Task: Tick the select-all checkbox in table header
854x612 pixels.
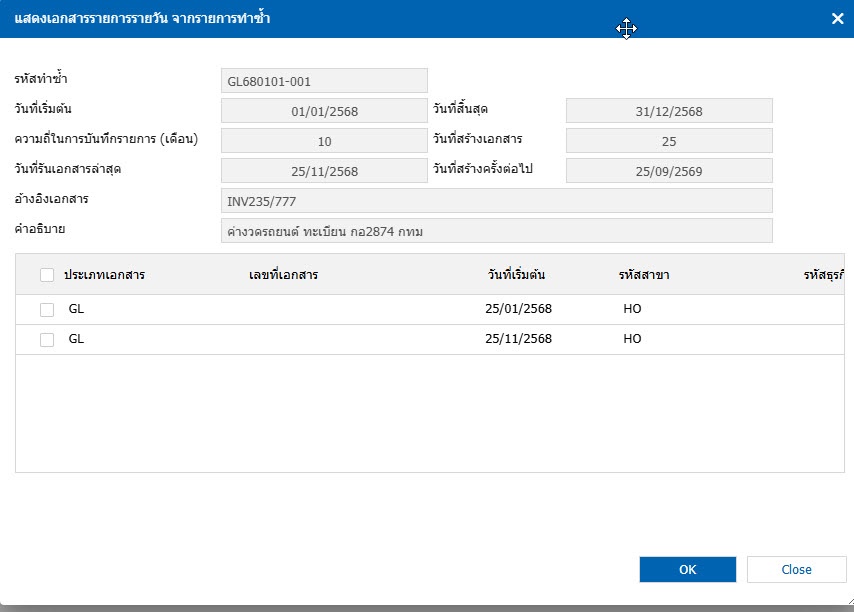Action: tap(47, 275)
